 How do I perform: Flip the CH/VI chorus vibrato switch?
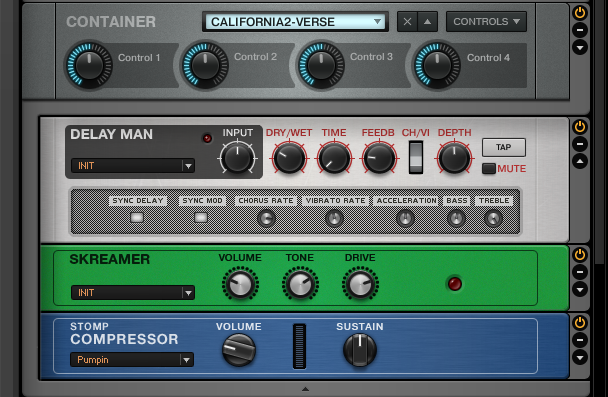[x=416, y=157]
